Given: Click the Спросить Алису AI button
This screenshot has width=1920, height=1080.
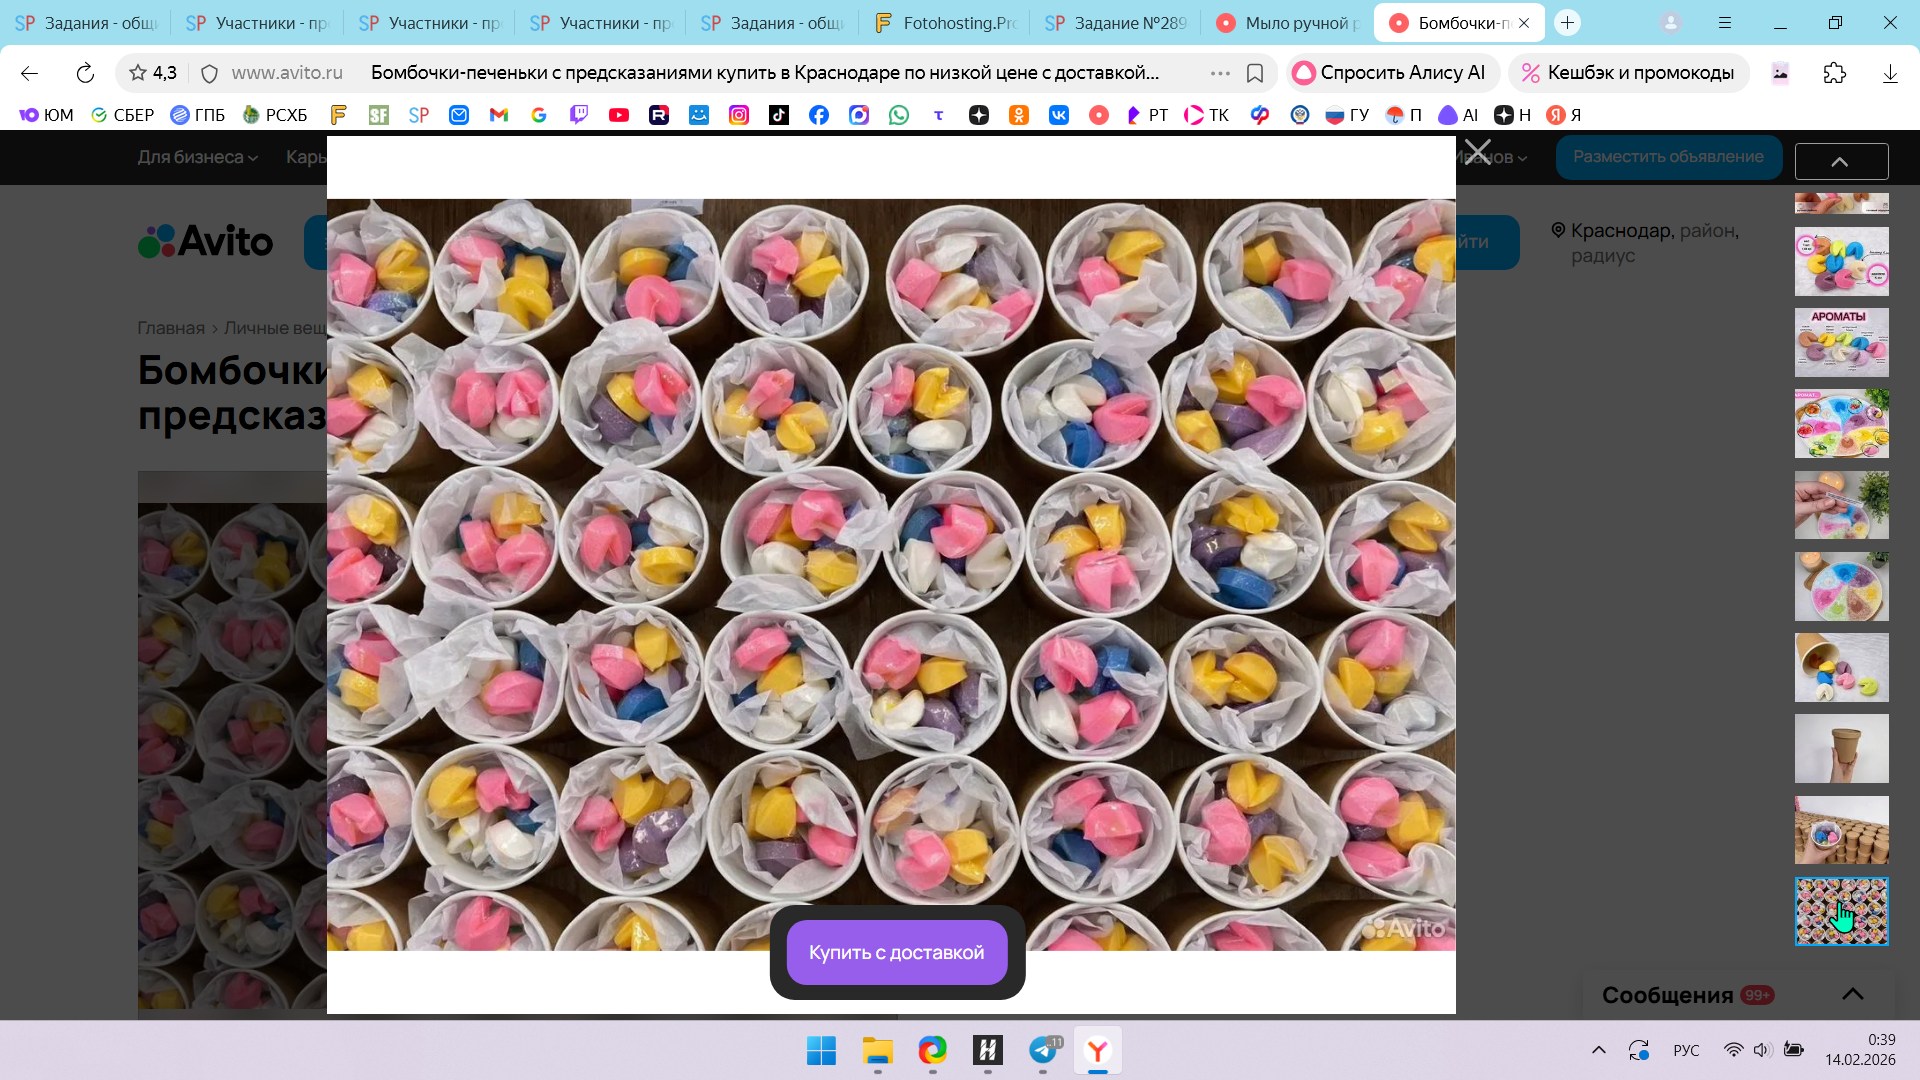Looking at the screenshot, I should (x=1390, y=73).
